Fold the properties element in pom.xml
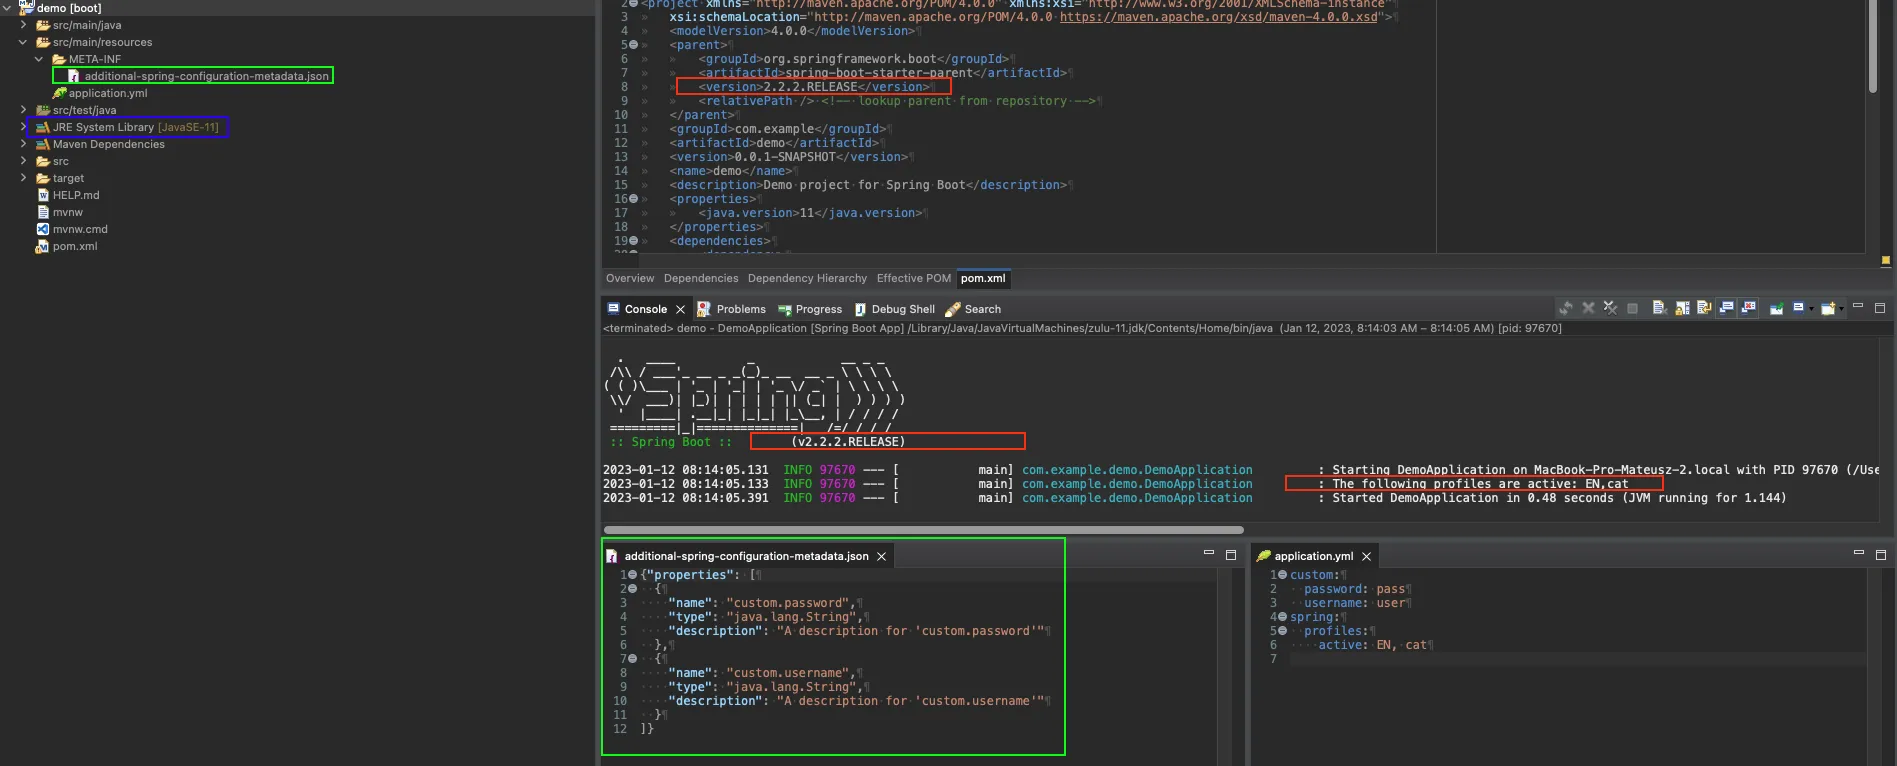The height and width of the screenshot is (766, 1897). (x=633, y=199)
